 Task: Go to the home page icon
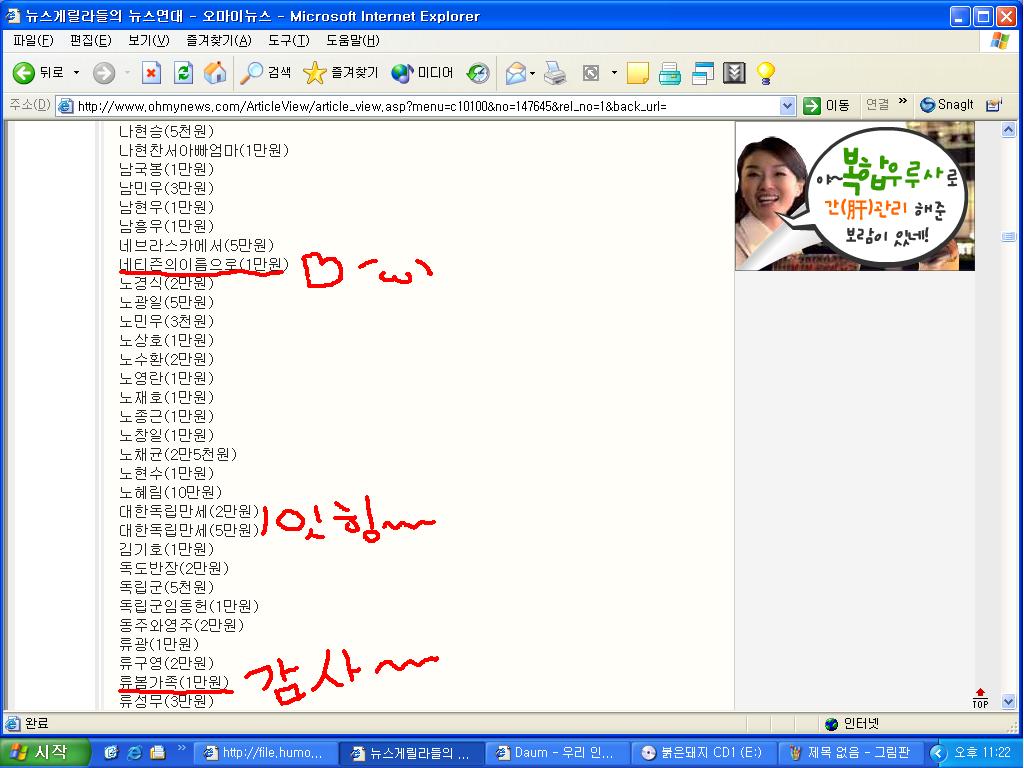click(215, 72)
